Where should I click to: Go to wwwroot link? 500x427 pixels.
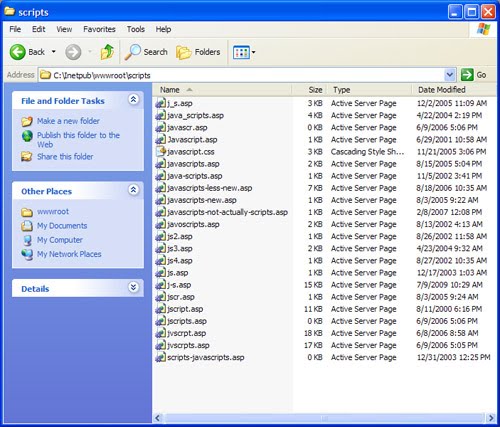point(53,211)
